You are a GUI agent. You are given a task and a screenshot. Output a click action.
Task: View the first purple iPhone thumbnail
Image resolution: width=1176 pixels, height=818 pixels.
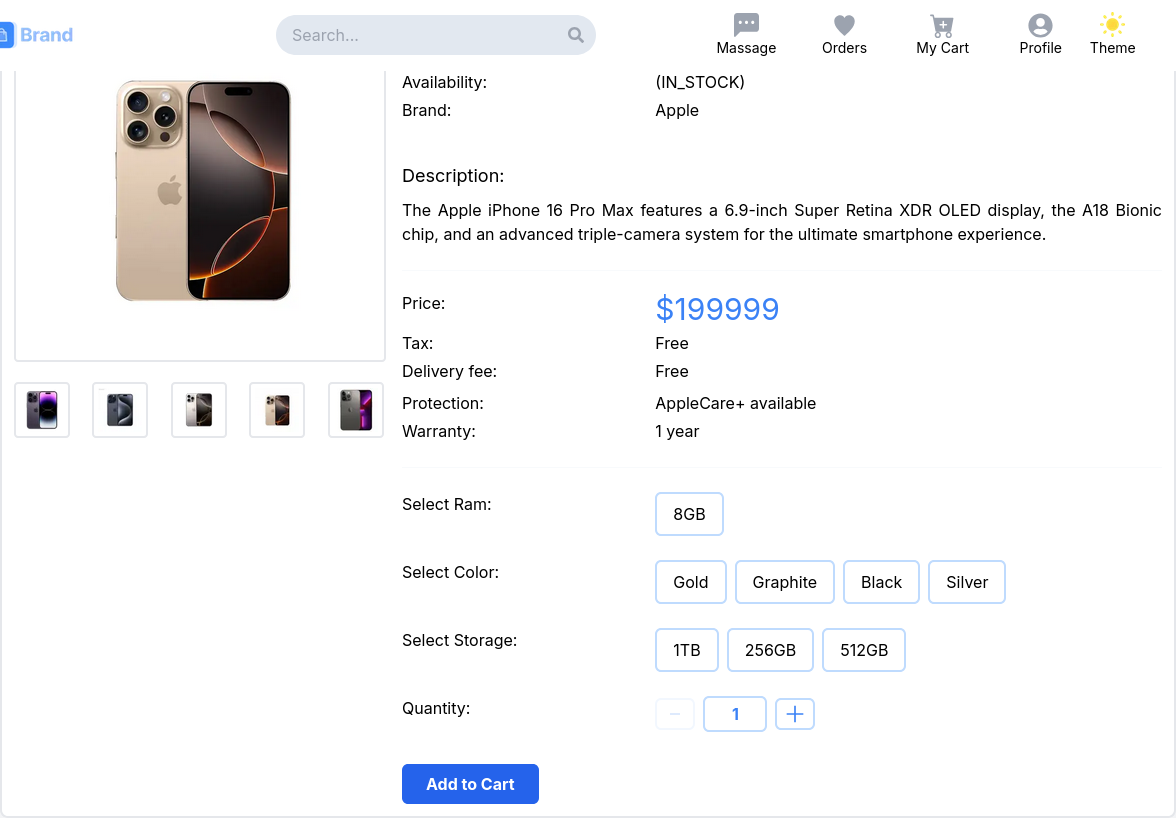click(x=42, y=410)
